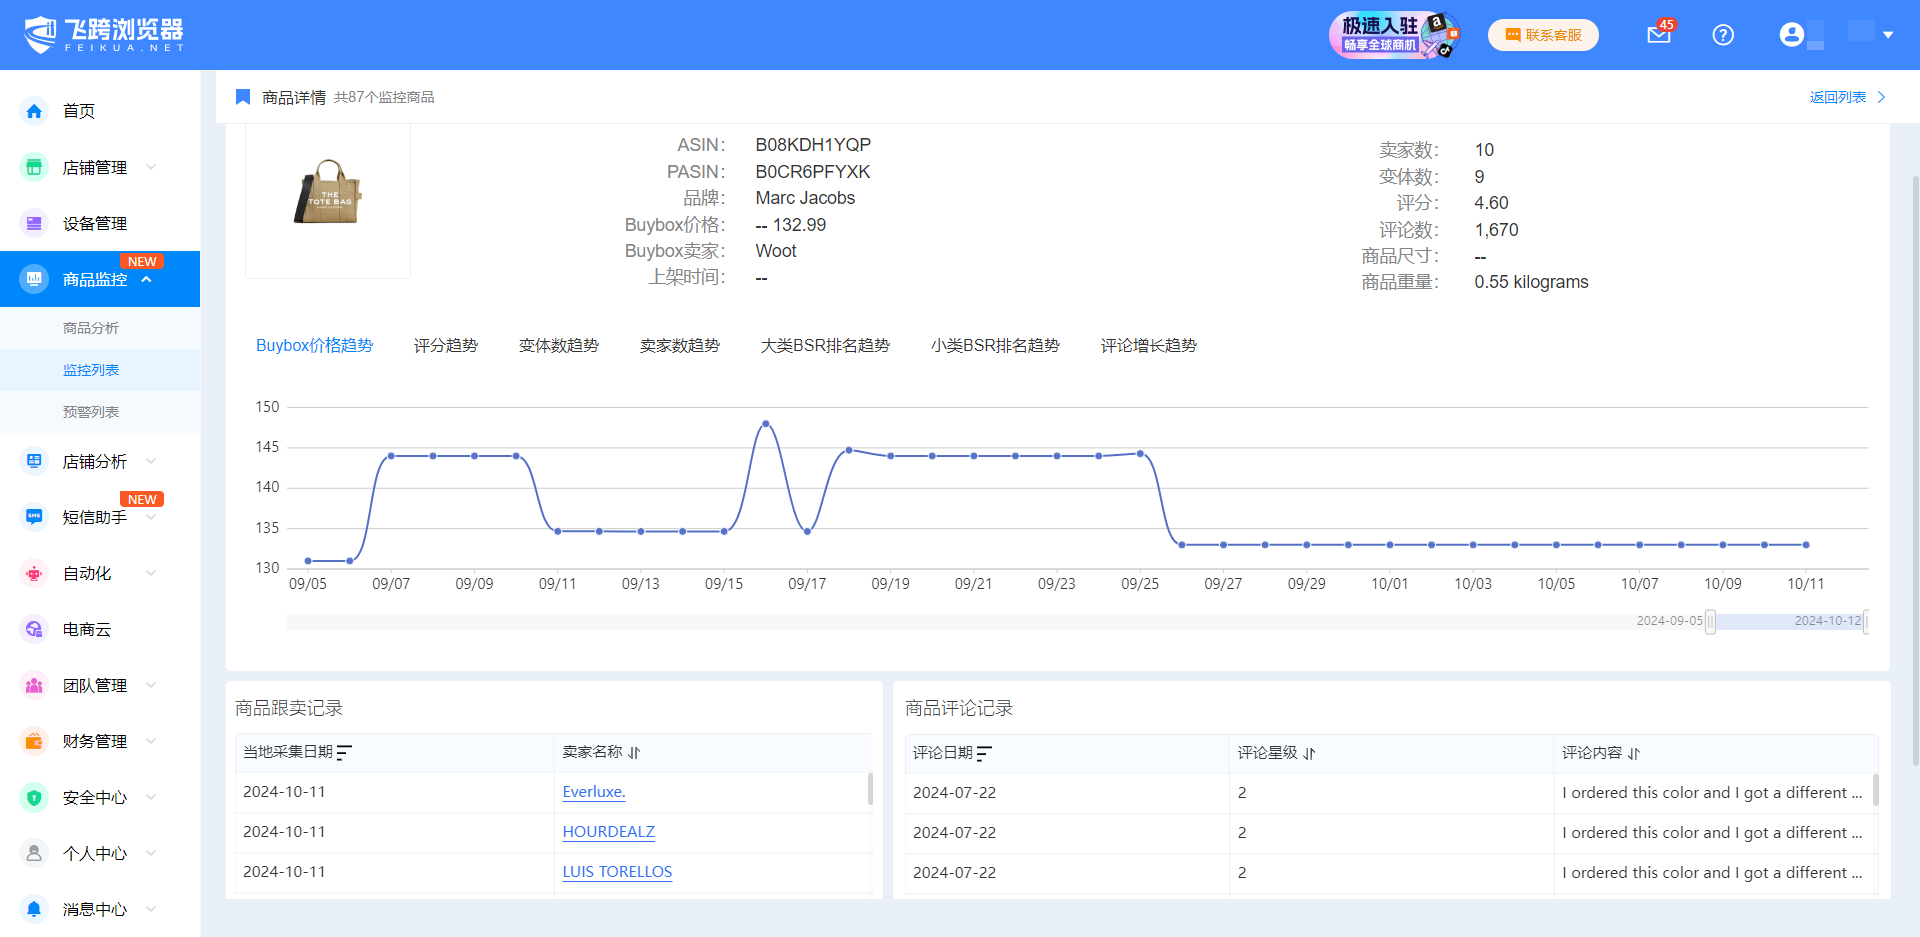The width and height of the screenshot is (1920, 937).
Task: Click the 电商云 cloud icon
Action: [x=34, y=629]
